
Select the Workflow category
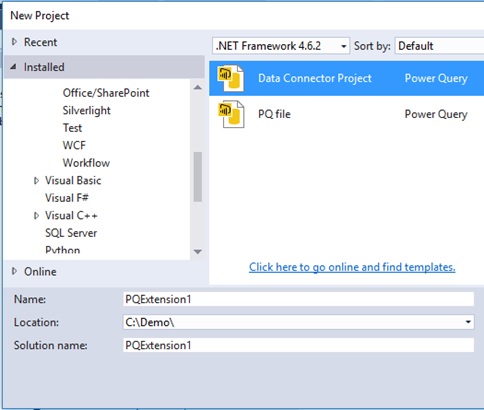tap(86, 163)
